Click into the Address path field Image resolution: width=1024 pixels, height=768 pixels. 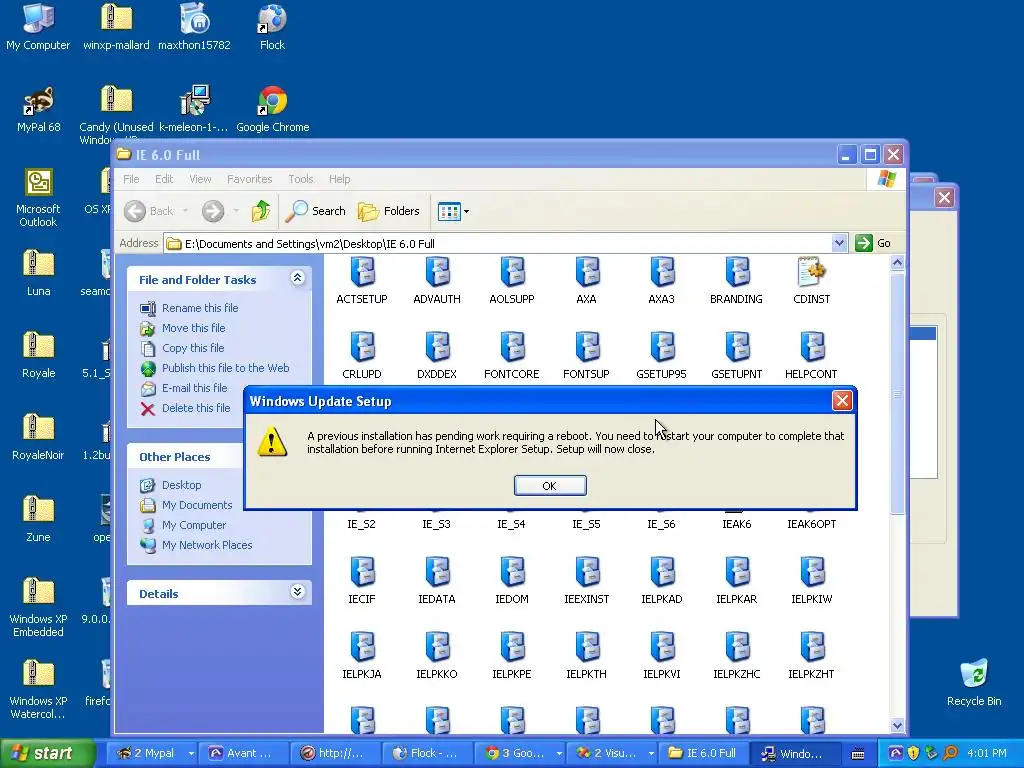(x=498, y=244)
